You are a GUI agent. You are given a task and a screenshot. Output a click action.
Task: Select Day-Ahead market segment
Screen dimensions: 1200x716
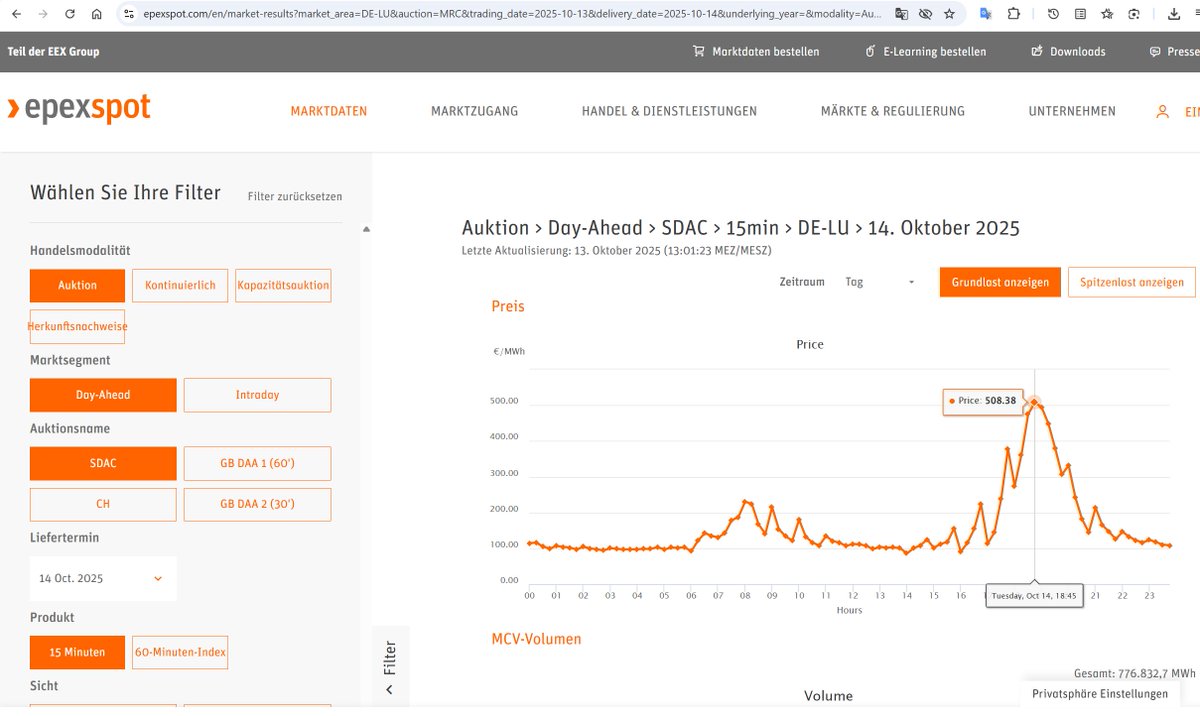(x=103, y=395)
